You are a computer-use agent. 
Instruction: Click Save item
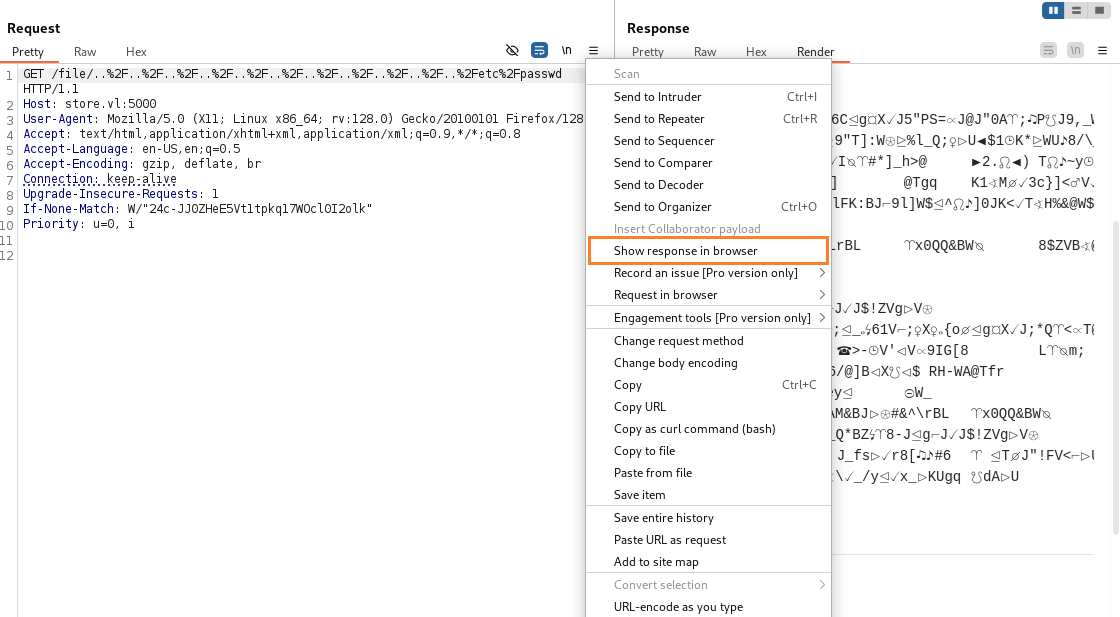[x=708, y=495]
